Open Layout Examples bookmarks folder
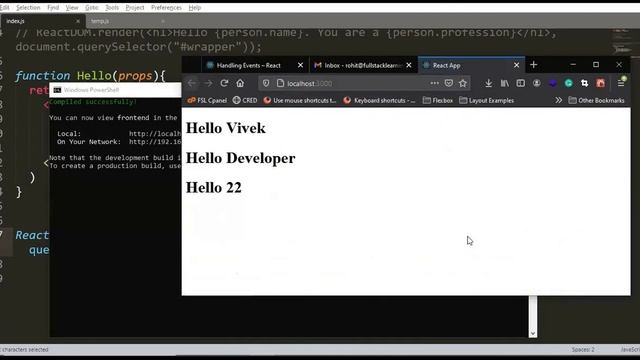The image size is (640, 360). tap(487, 100)
